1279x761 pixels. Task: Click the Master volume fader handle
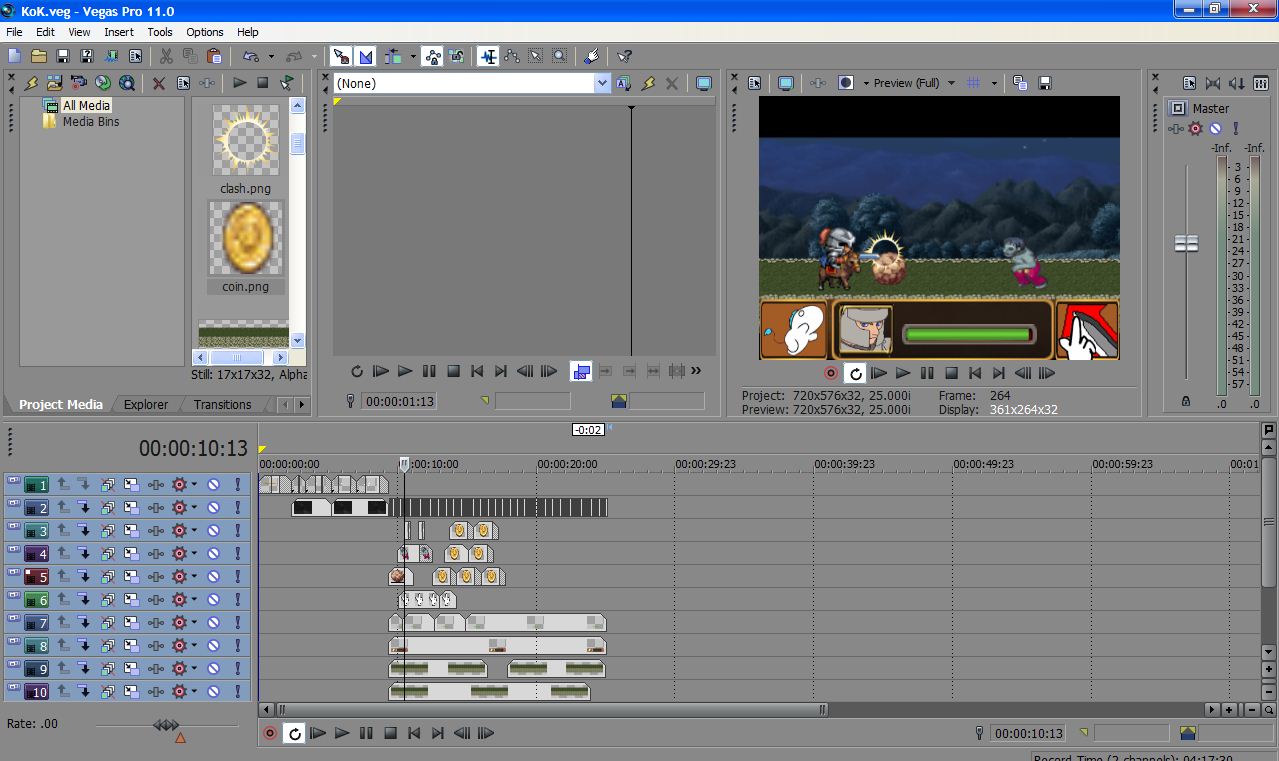(x=1186, y=243)
